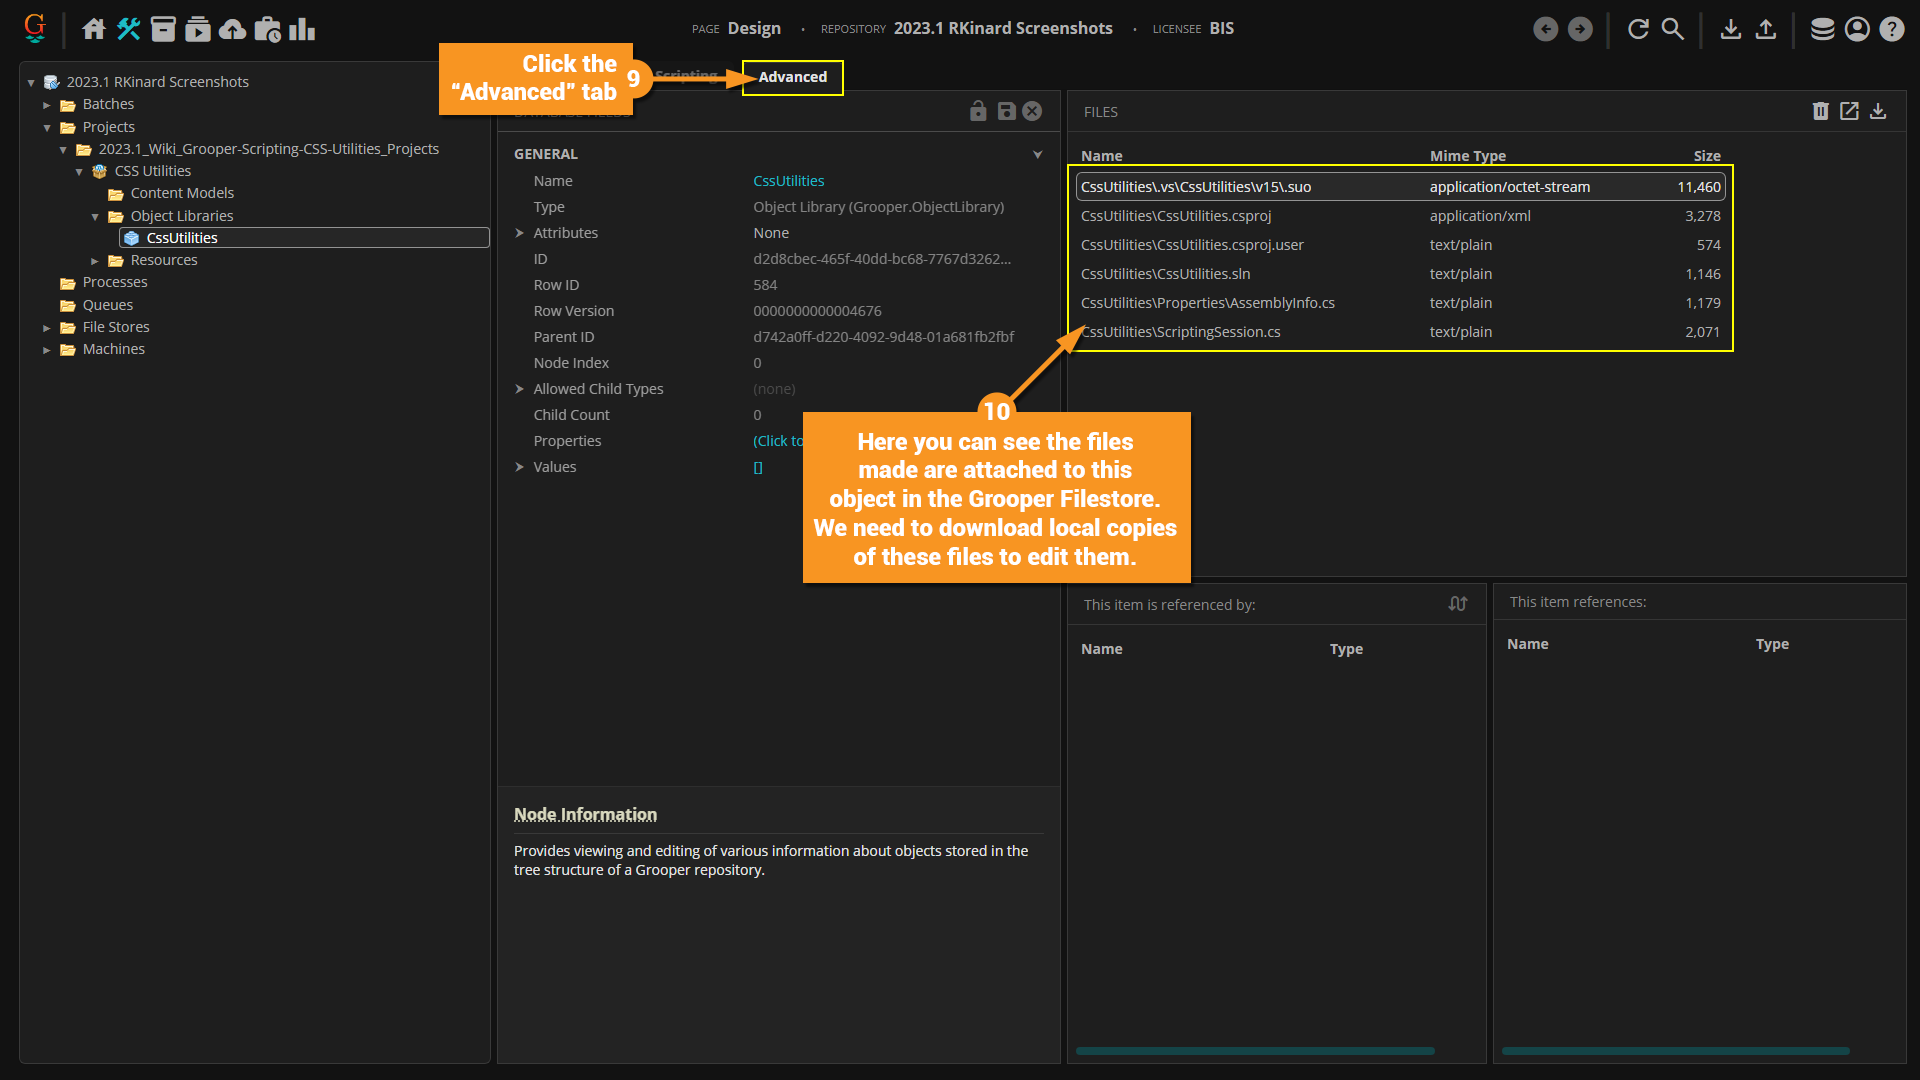Open the Stats bar chart icon
This screenshot has width=1920, height=1080.
(x=301, y=29)
